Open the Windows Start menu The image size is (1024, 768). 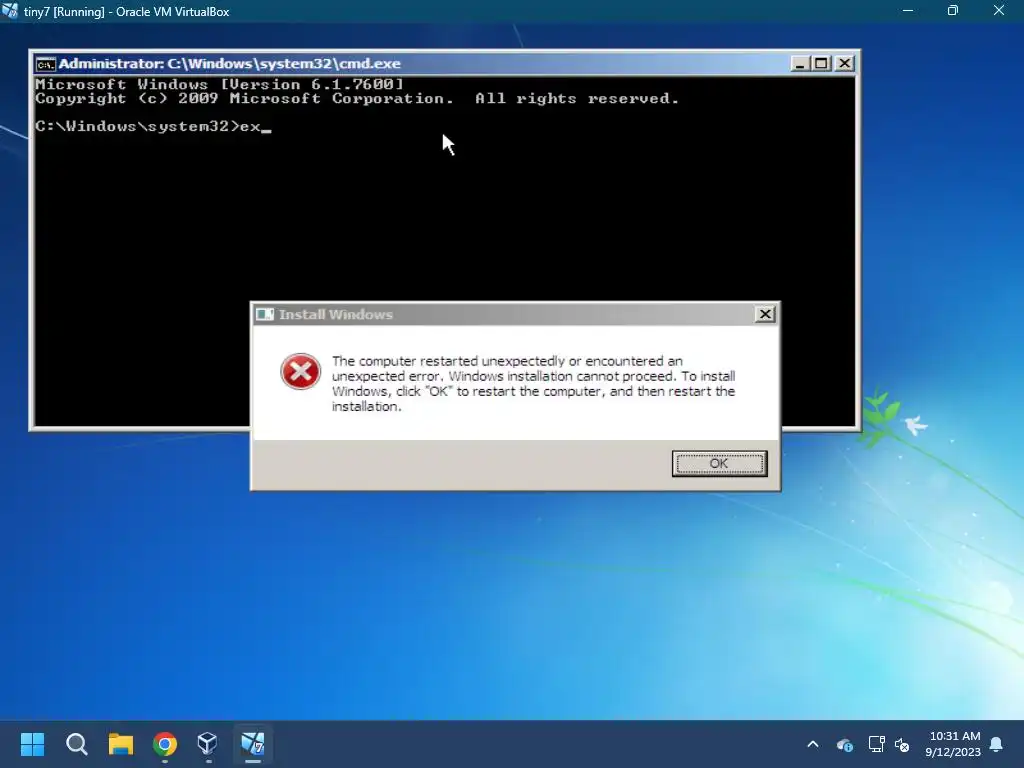click(32, 744)
